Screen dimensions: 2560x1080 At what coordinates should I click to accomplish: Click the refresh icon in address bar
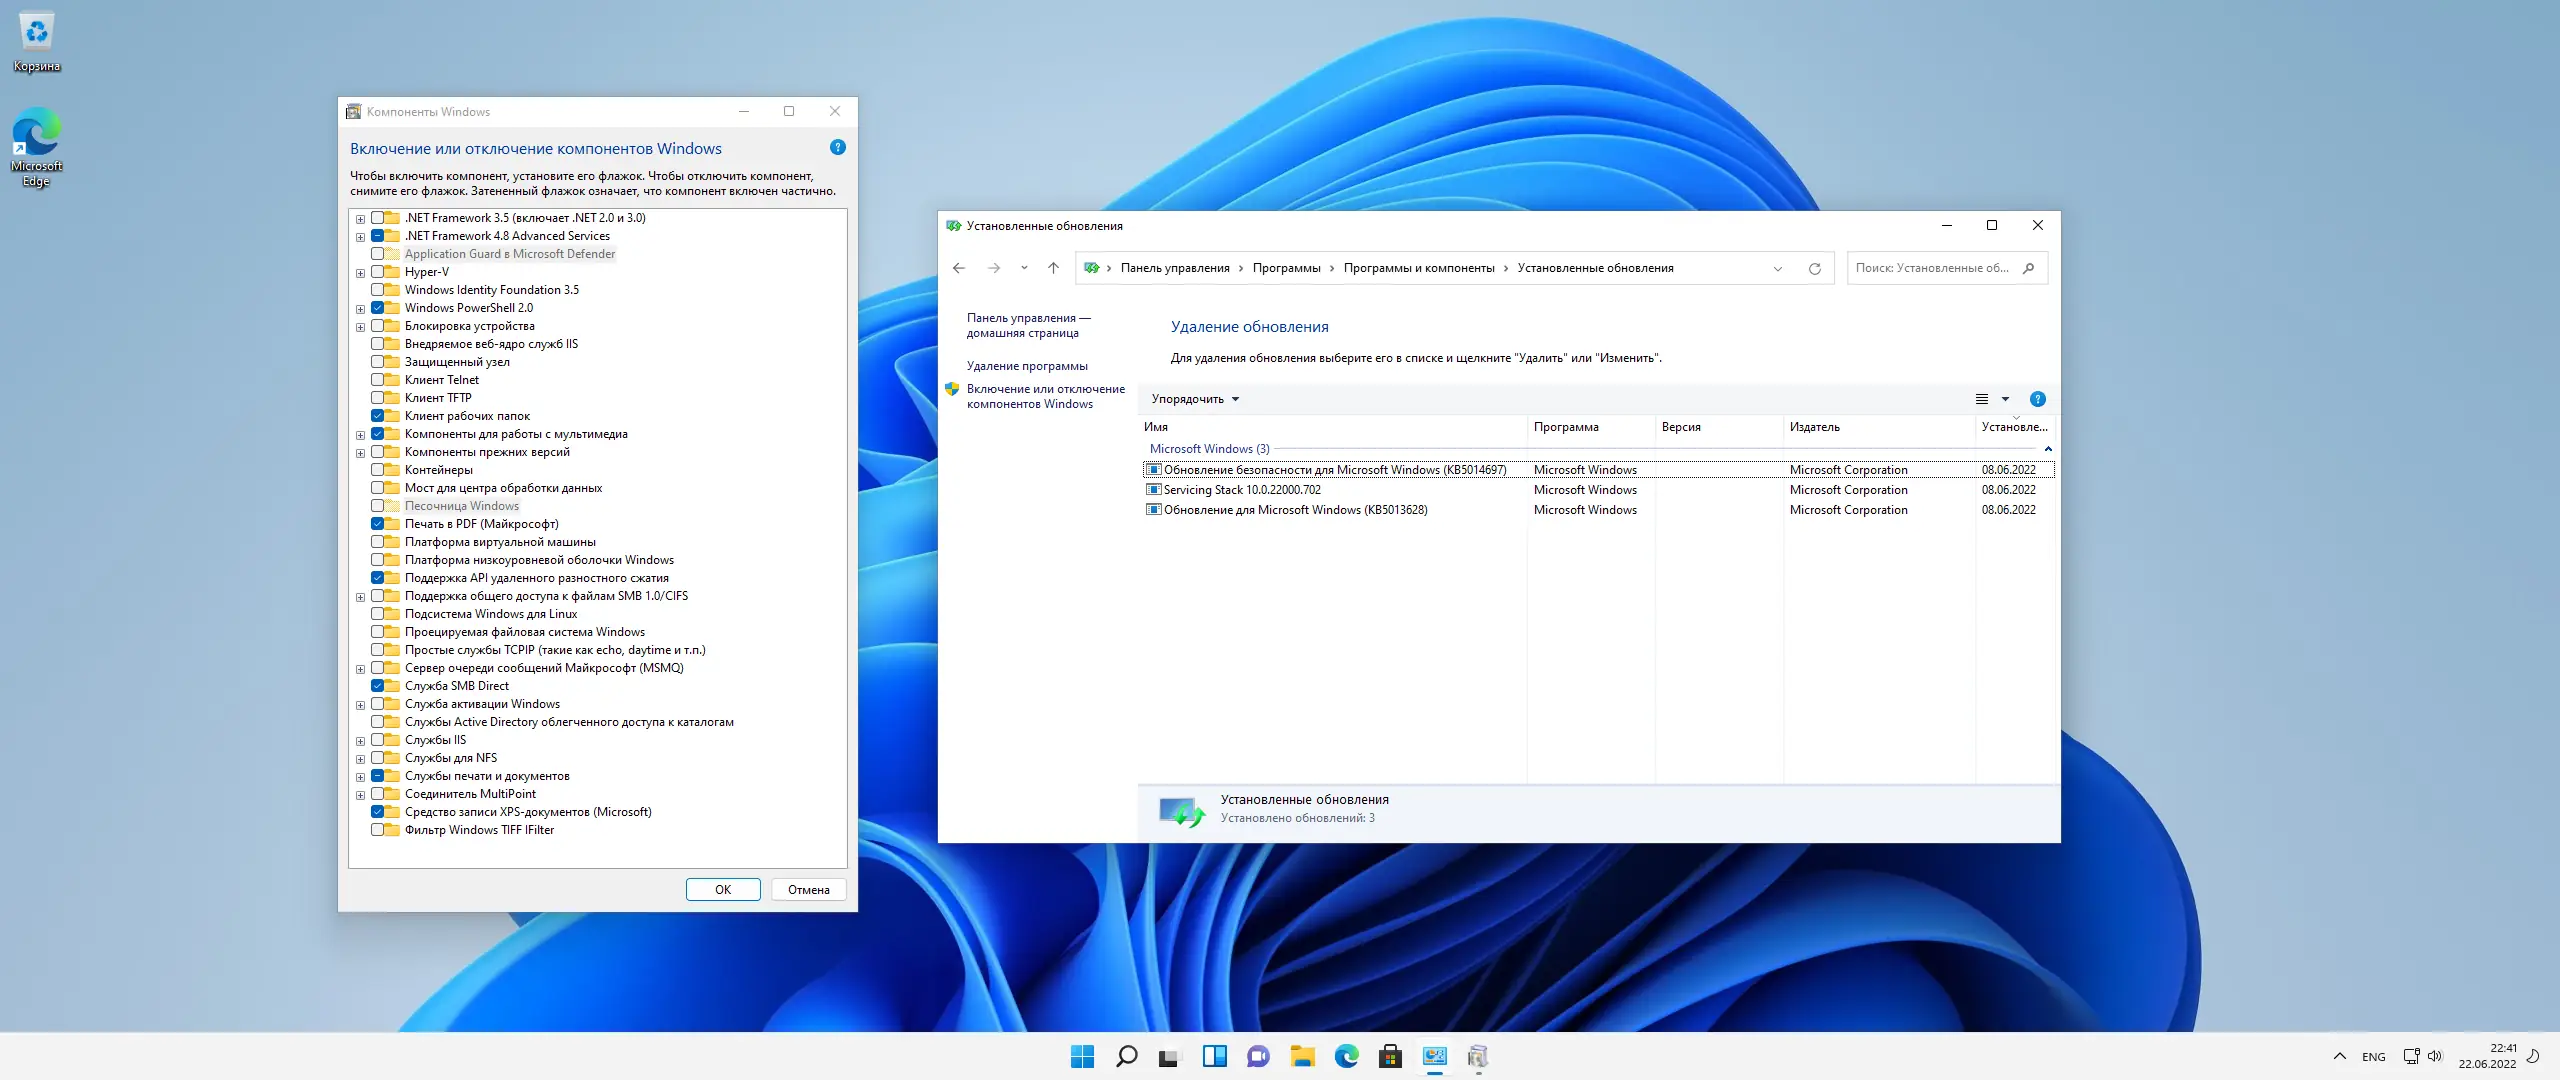coord(1814,268)
